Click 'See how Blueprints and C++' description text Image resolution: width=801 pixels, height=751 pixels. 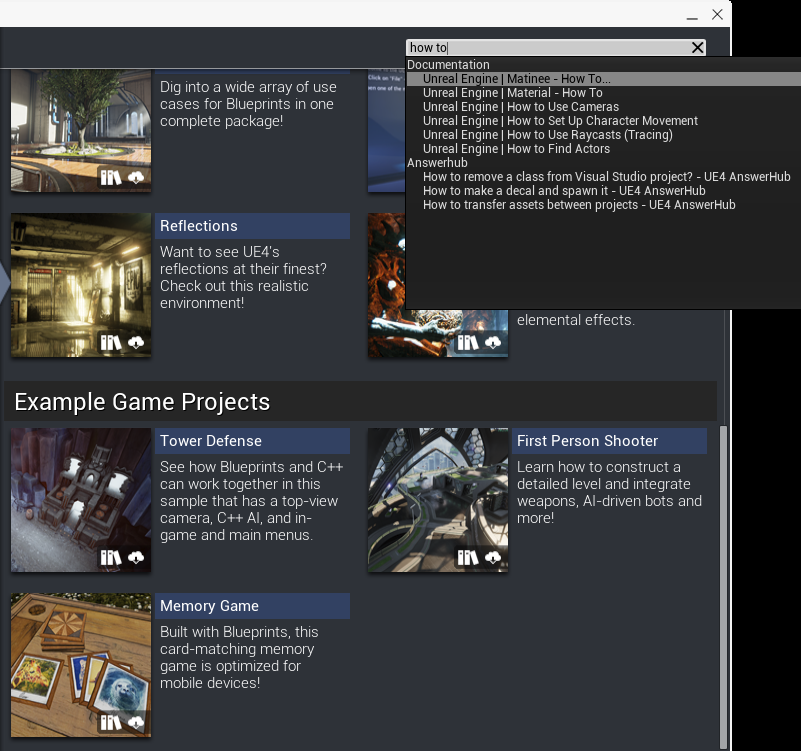point(251,501)
